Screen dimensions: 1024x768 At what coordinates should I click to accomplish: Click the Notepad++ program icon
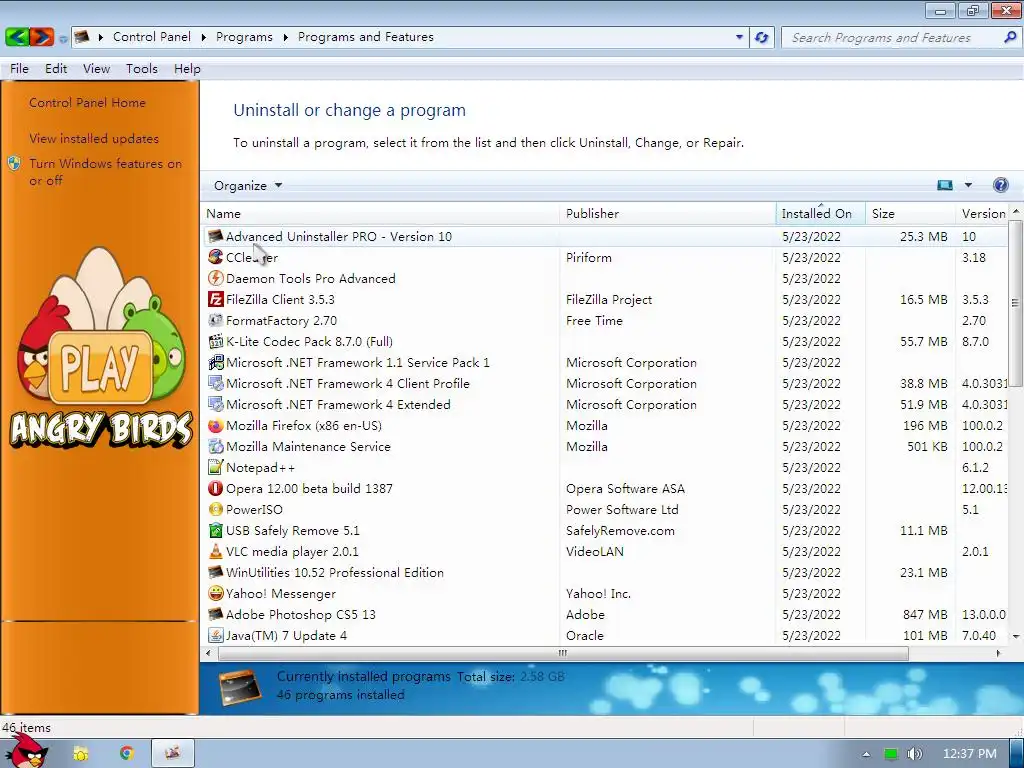pyautogui.click(x=216, y=468)
